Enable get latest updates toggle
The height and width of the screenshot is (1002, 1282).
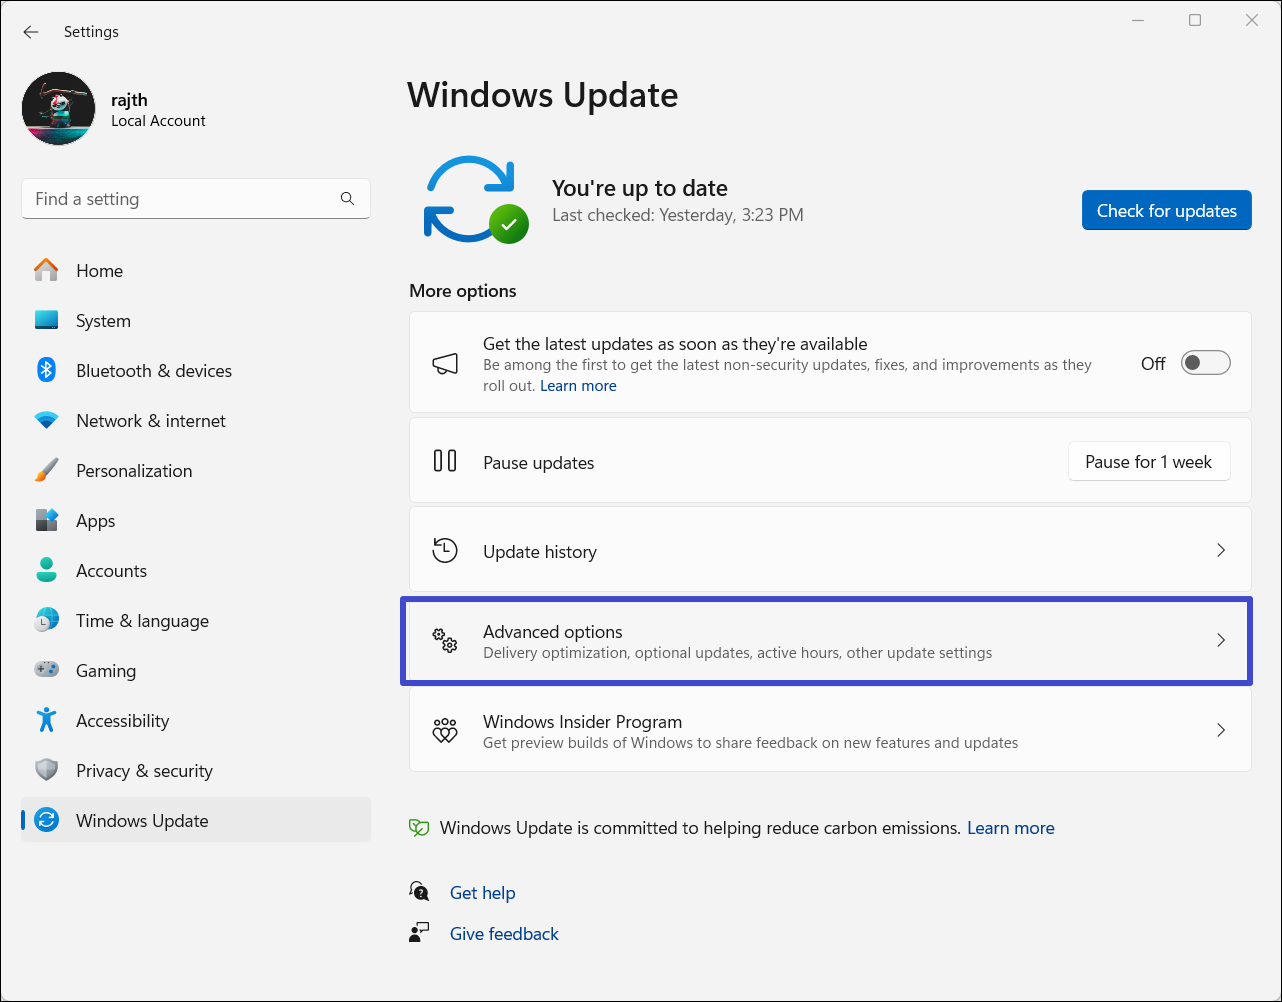coord(1205,363)
